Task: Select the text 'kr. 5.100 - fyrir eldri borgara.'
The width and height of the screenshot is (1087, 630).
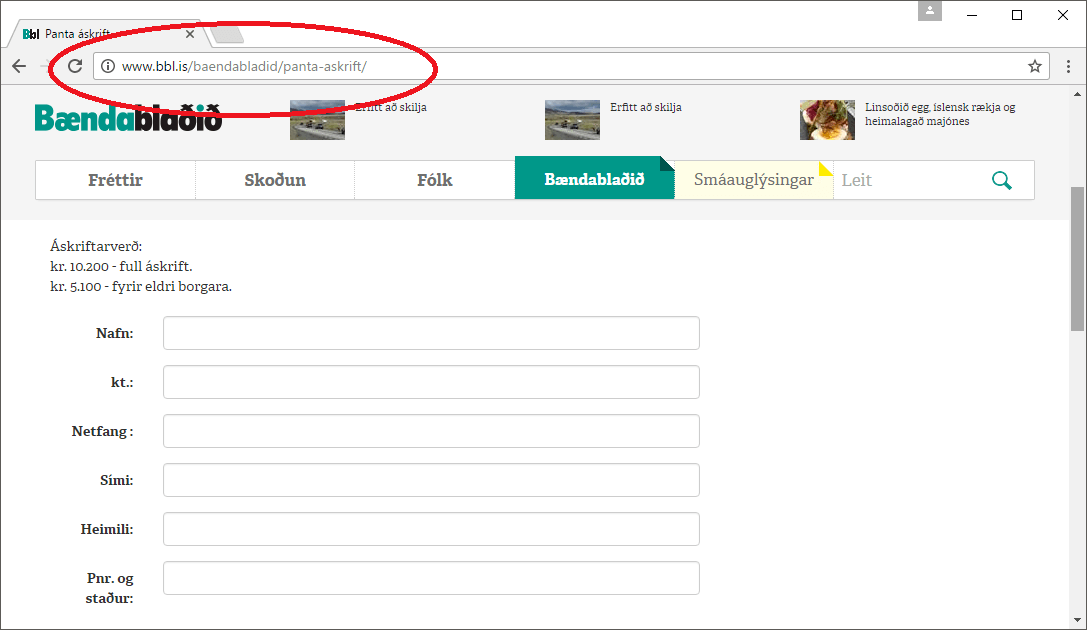Action: click(141, 286)
